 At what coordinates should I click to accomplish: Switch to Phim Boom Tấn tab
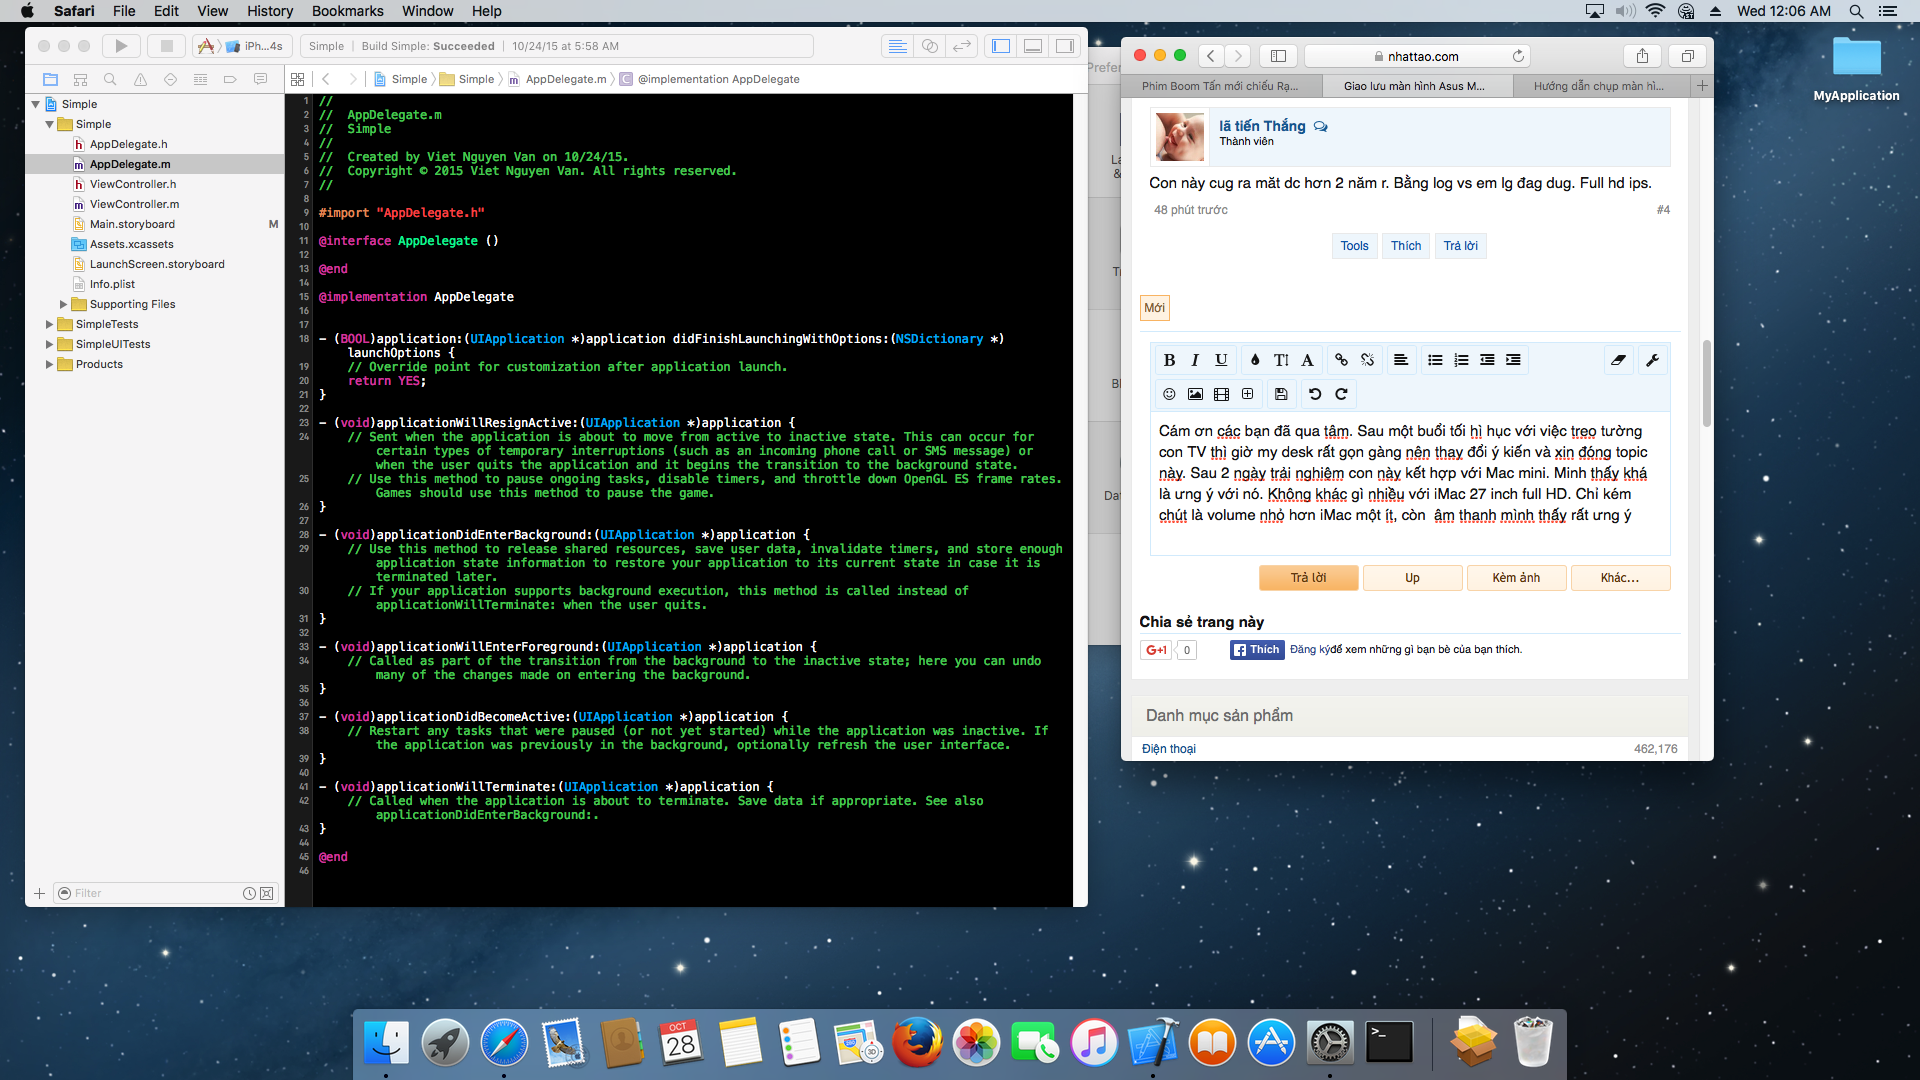1220,86
